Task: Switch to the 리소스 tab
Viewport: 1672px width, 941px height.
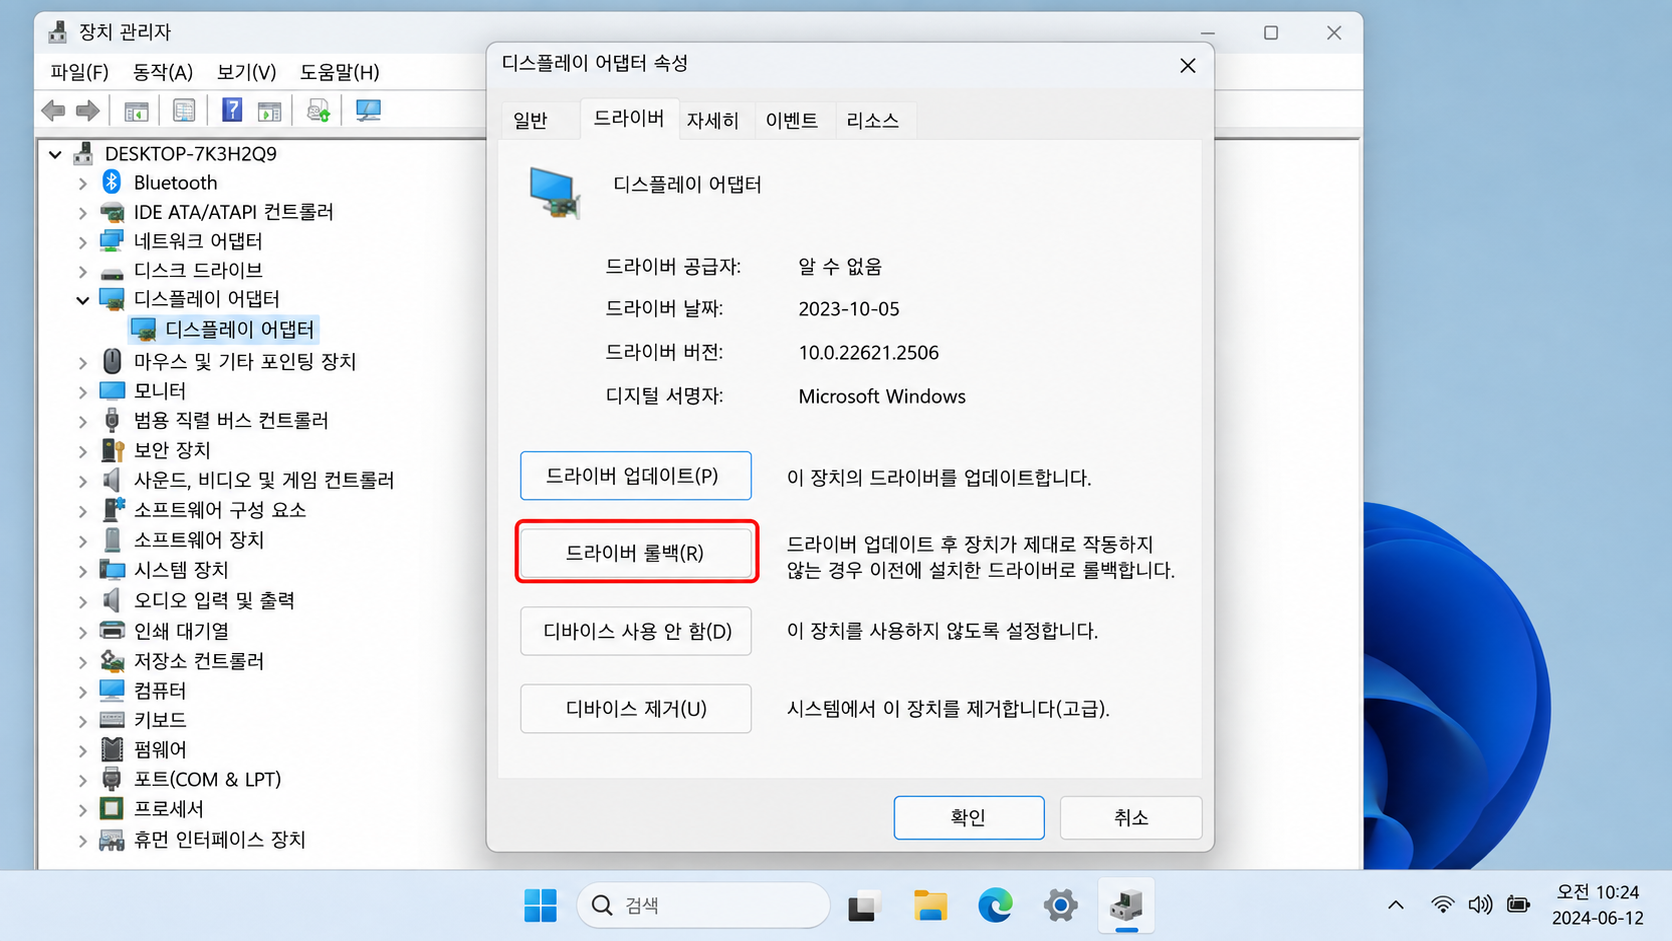Action: [x=872, y=120]
